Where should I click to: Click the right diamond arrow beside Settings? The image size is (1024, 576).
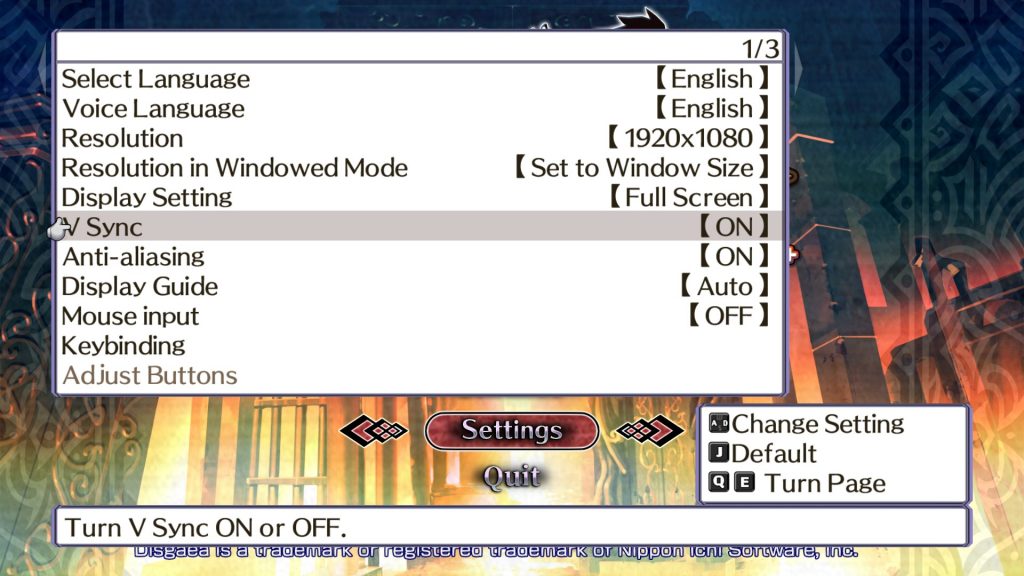650,430
